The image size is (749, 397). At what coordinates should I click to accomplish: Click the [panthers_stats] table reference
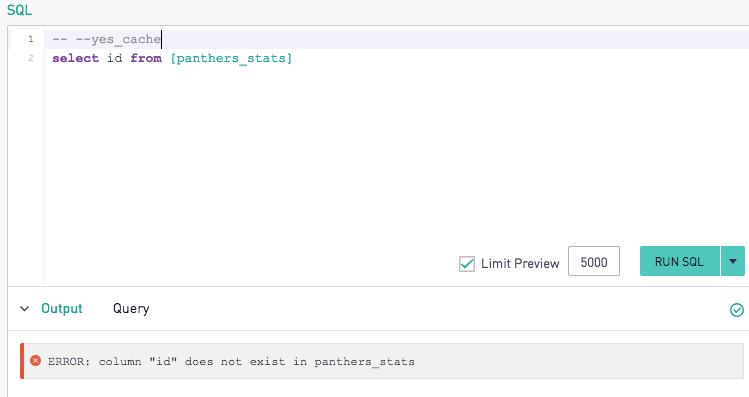coord(231,58)
